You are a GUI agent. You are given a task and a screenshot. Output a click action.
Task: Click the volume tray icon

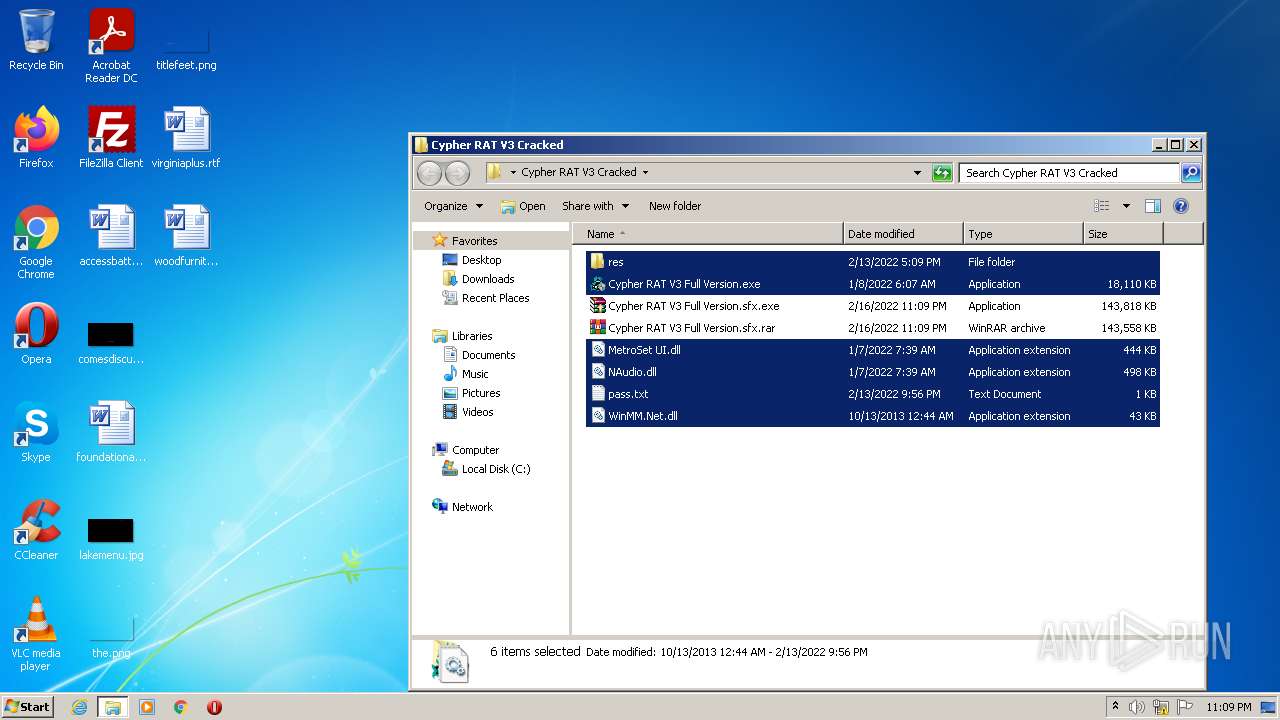pyautogui.click(x=1137, y=707)
